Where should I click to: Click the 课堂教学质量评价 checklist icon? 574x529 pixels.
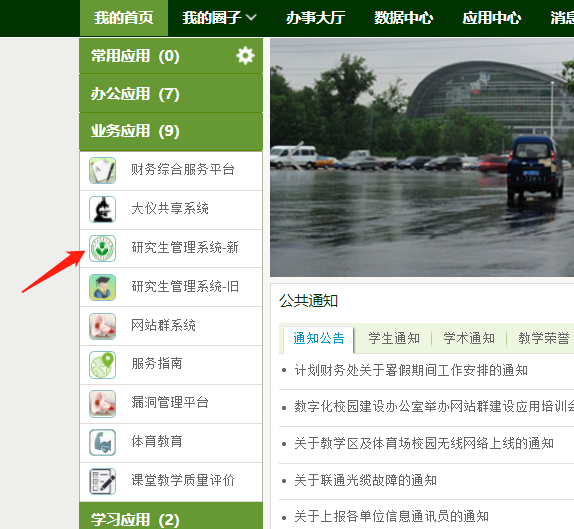[x=102, y=481]
